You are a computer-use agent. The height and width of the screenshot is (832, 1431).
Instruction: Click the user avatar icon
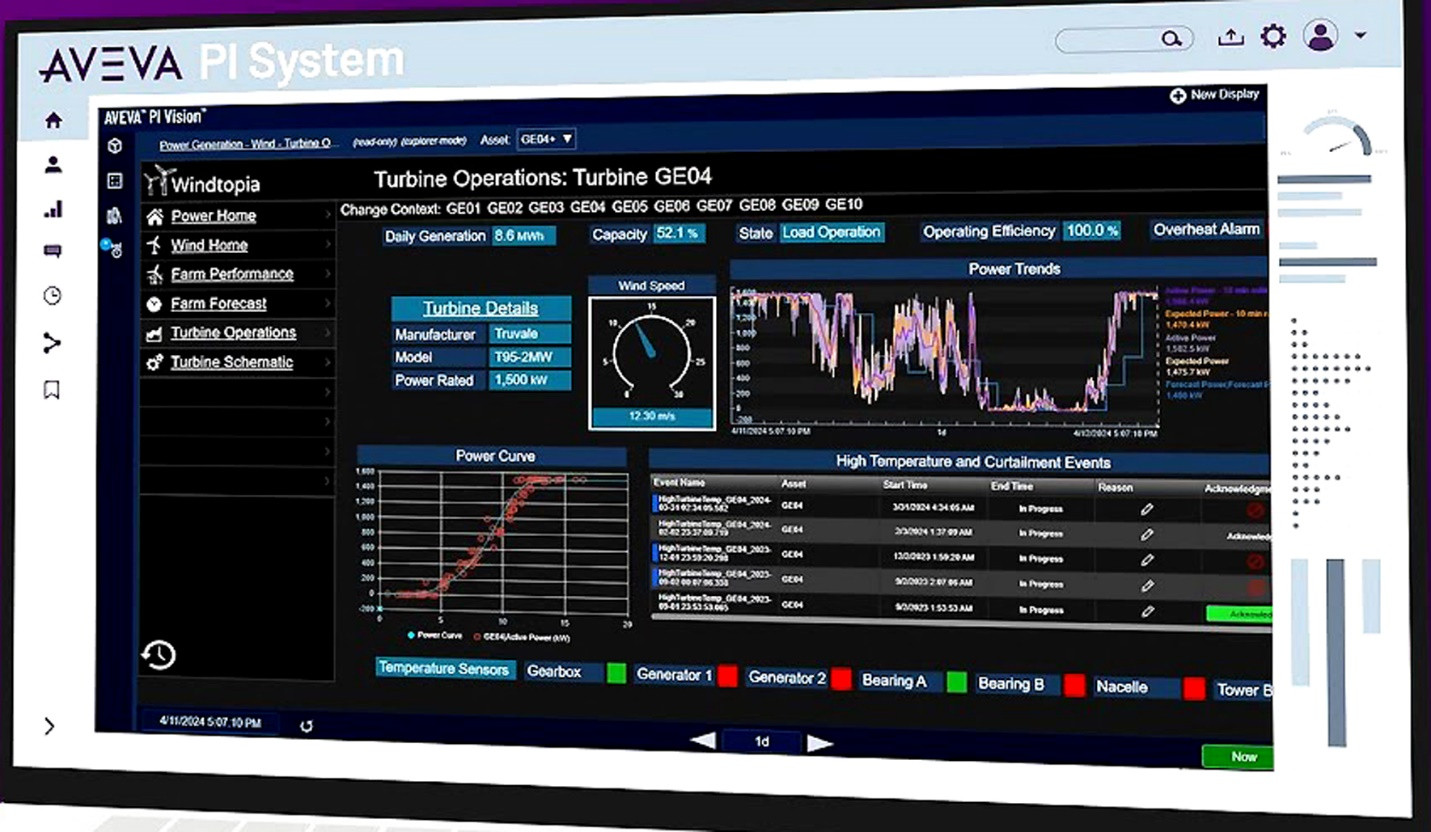[1320, 36]
